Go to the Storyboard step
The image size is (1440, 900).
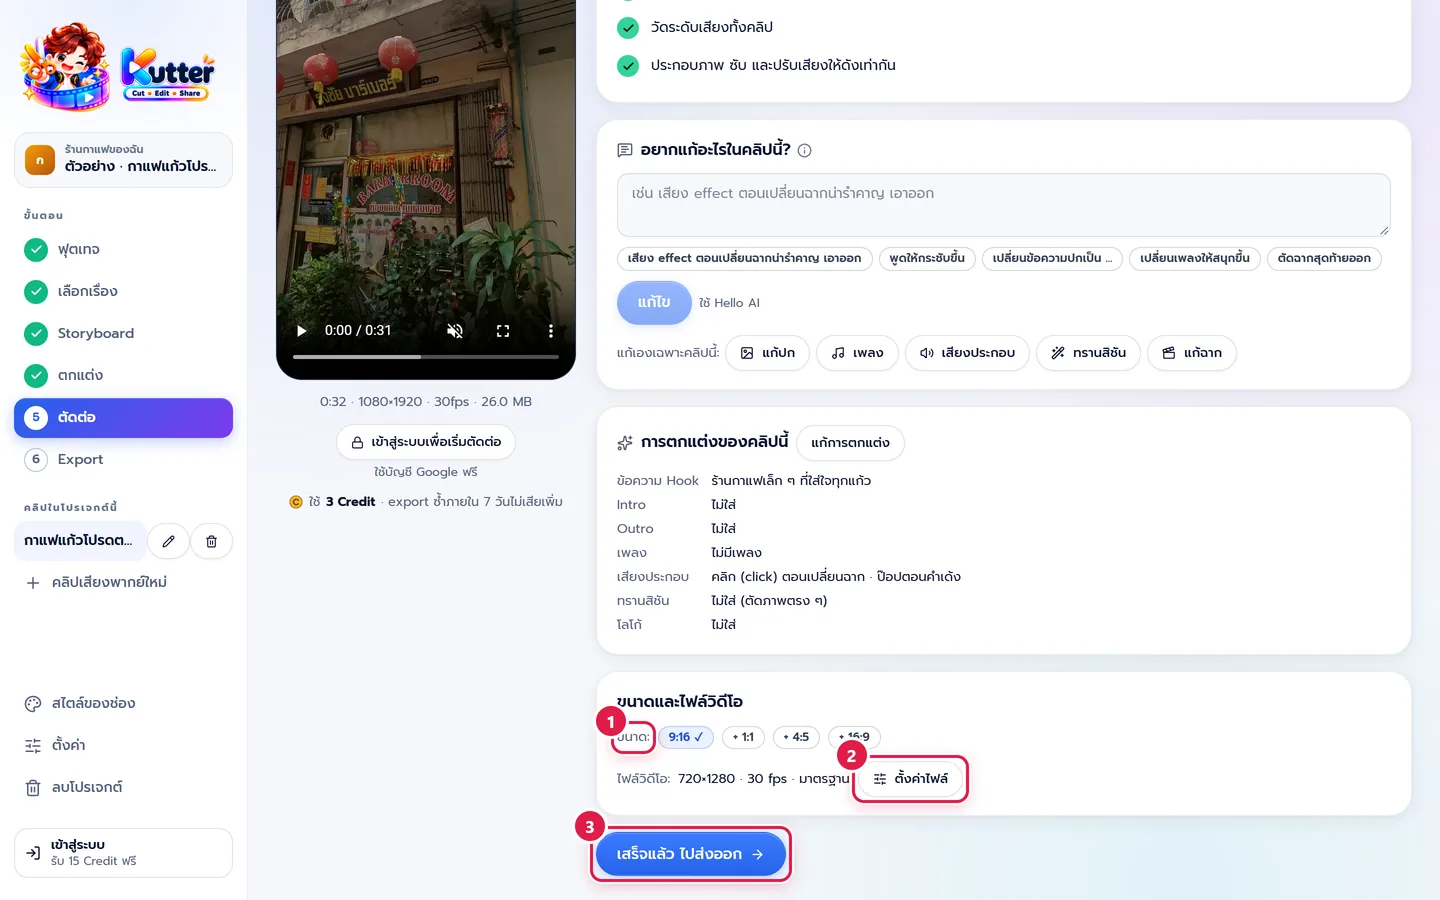click(123, 334)
